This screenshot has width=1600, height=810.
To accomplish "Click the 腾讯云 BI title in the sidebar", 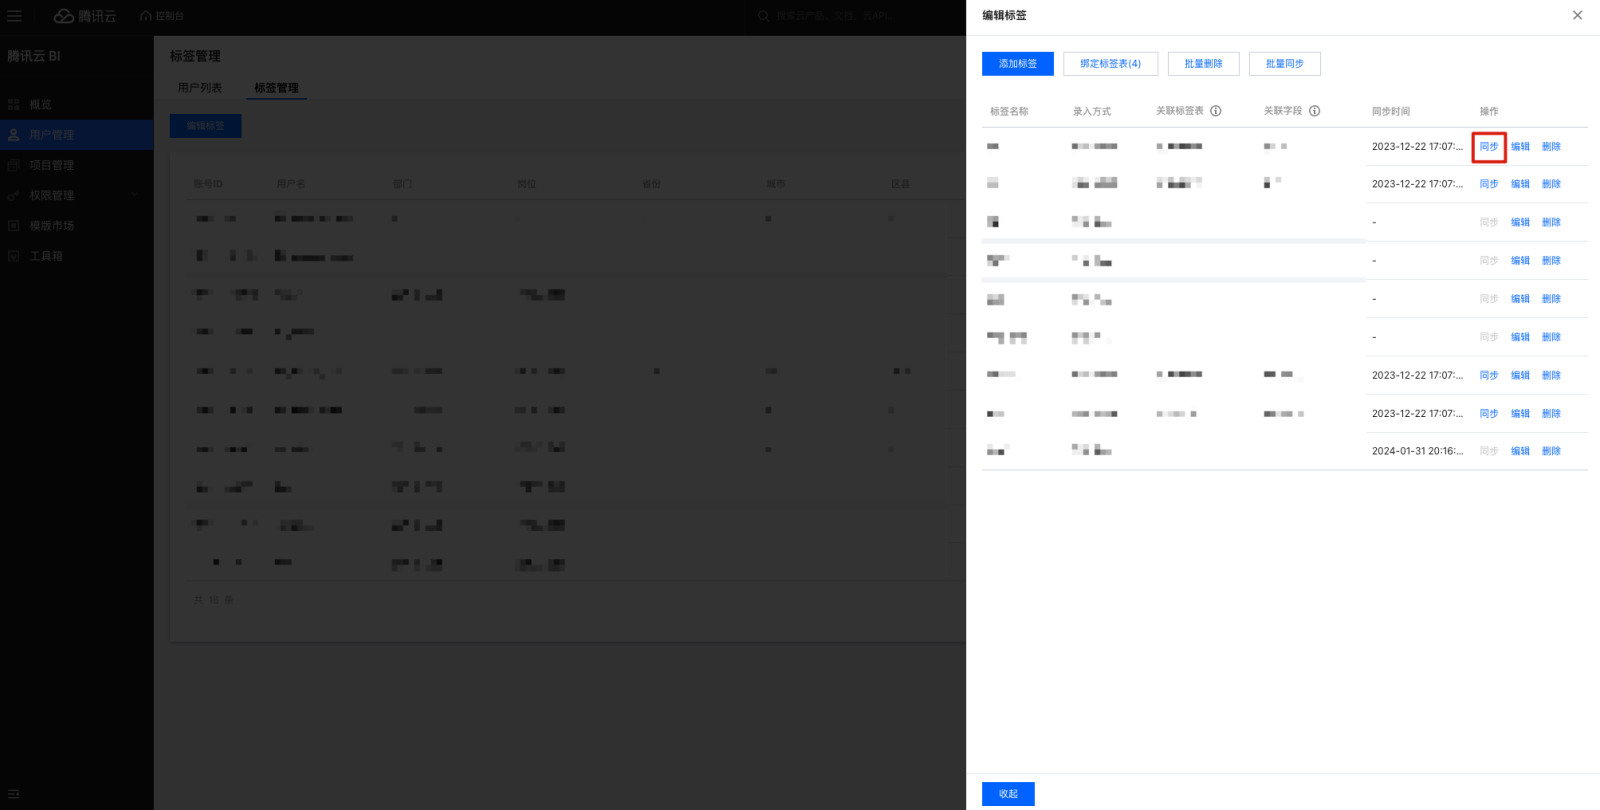I will click(x=34, y=56).
